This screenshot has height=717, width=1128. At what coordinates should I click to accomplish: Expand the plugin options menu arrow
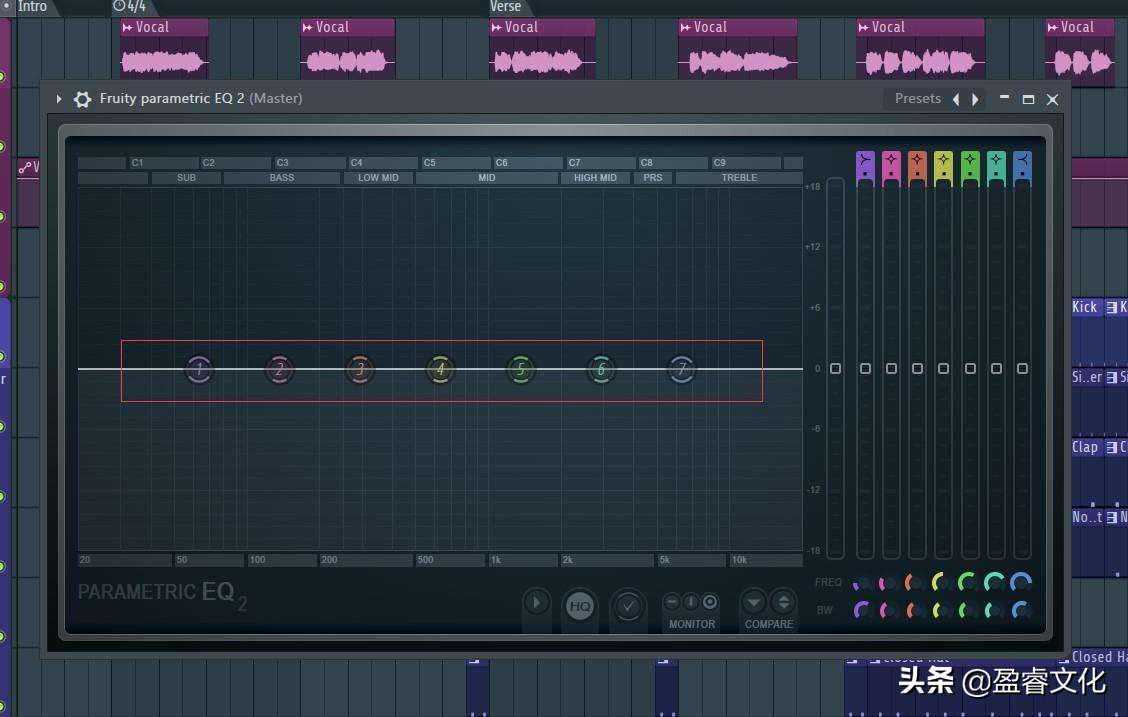59,99
